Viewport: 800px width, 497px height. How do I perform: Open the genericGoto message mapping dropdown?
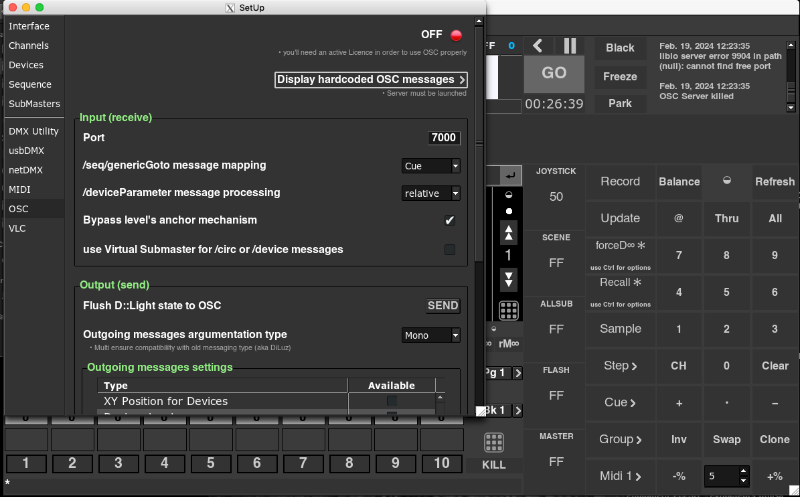(x=431, y=166)
